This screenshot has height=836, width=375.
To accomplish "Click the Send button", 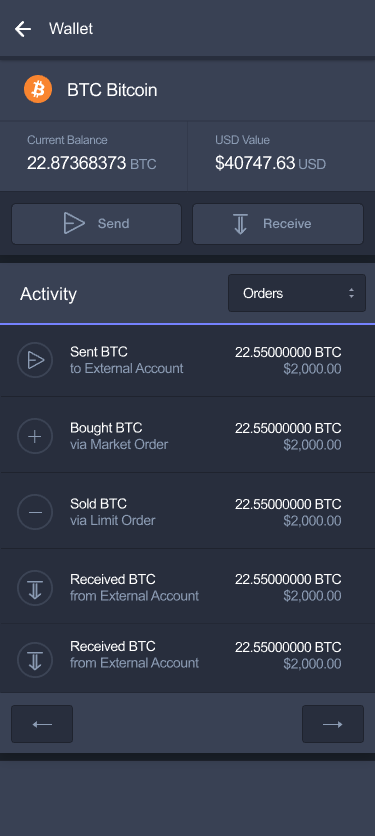I will point(97,224).
